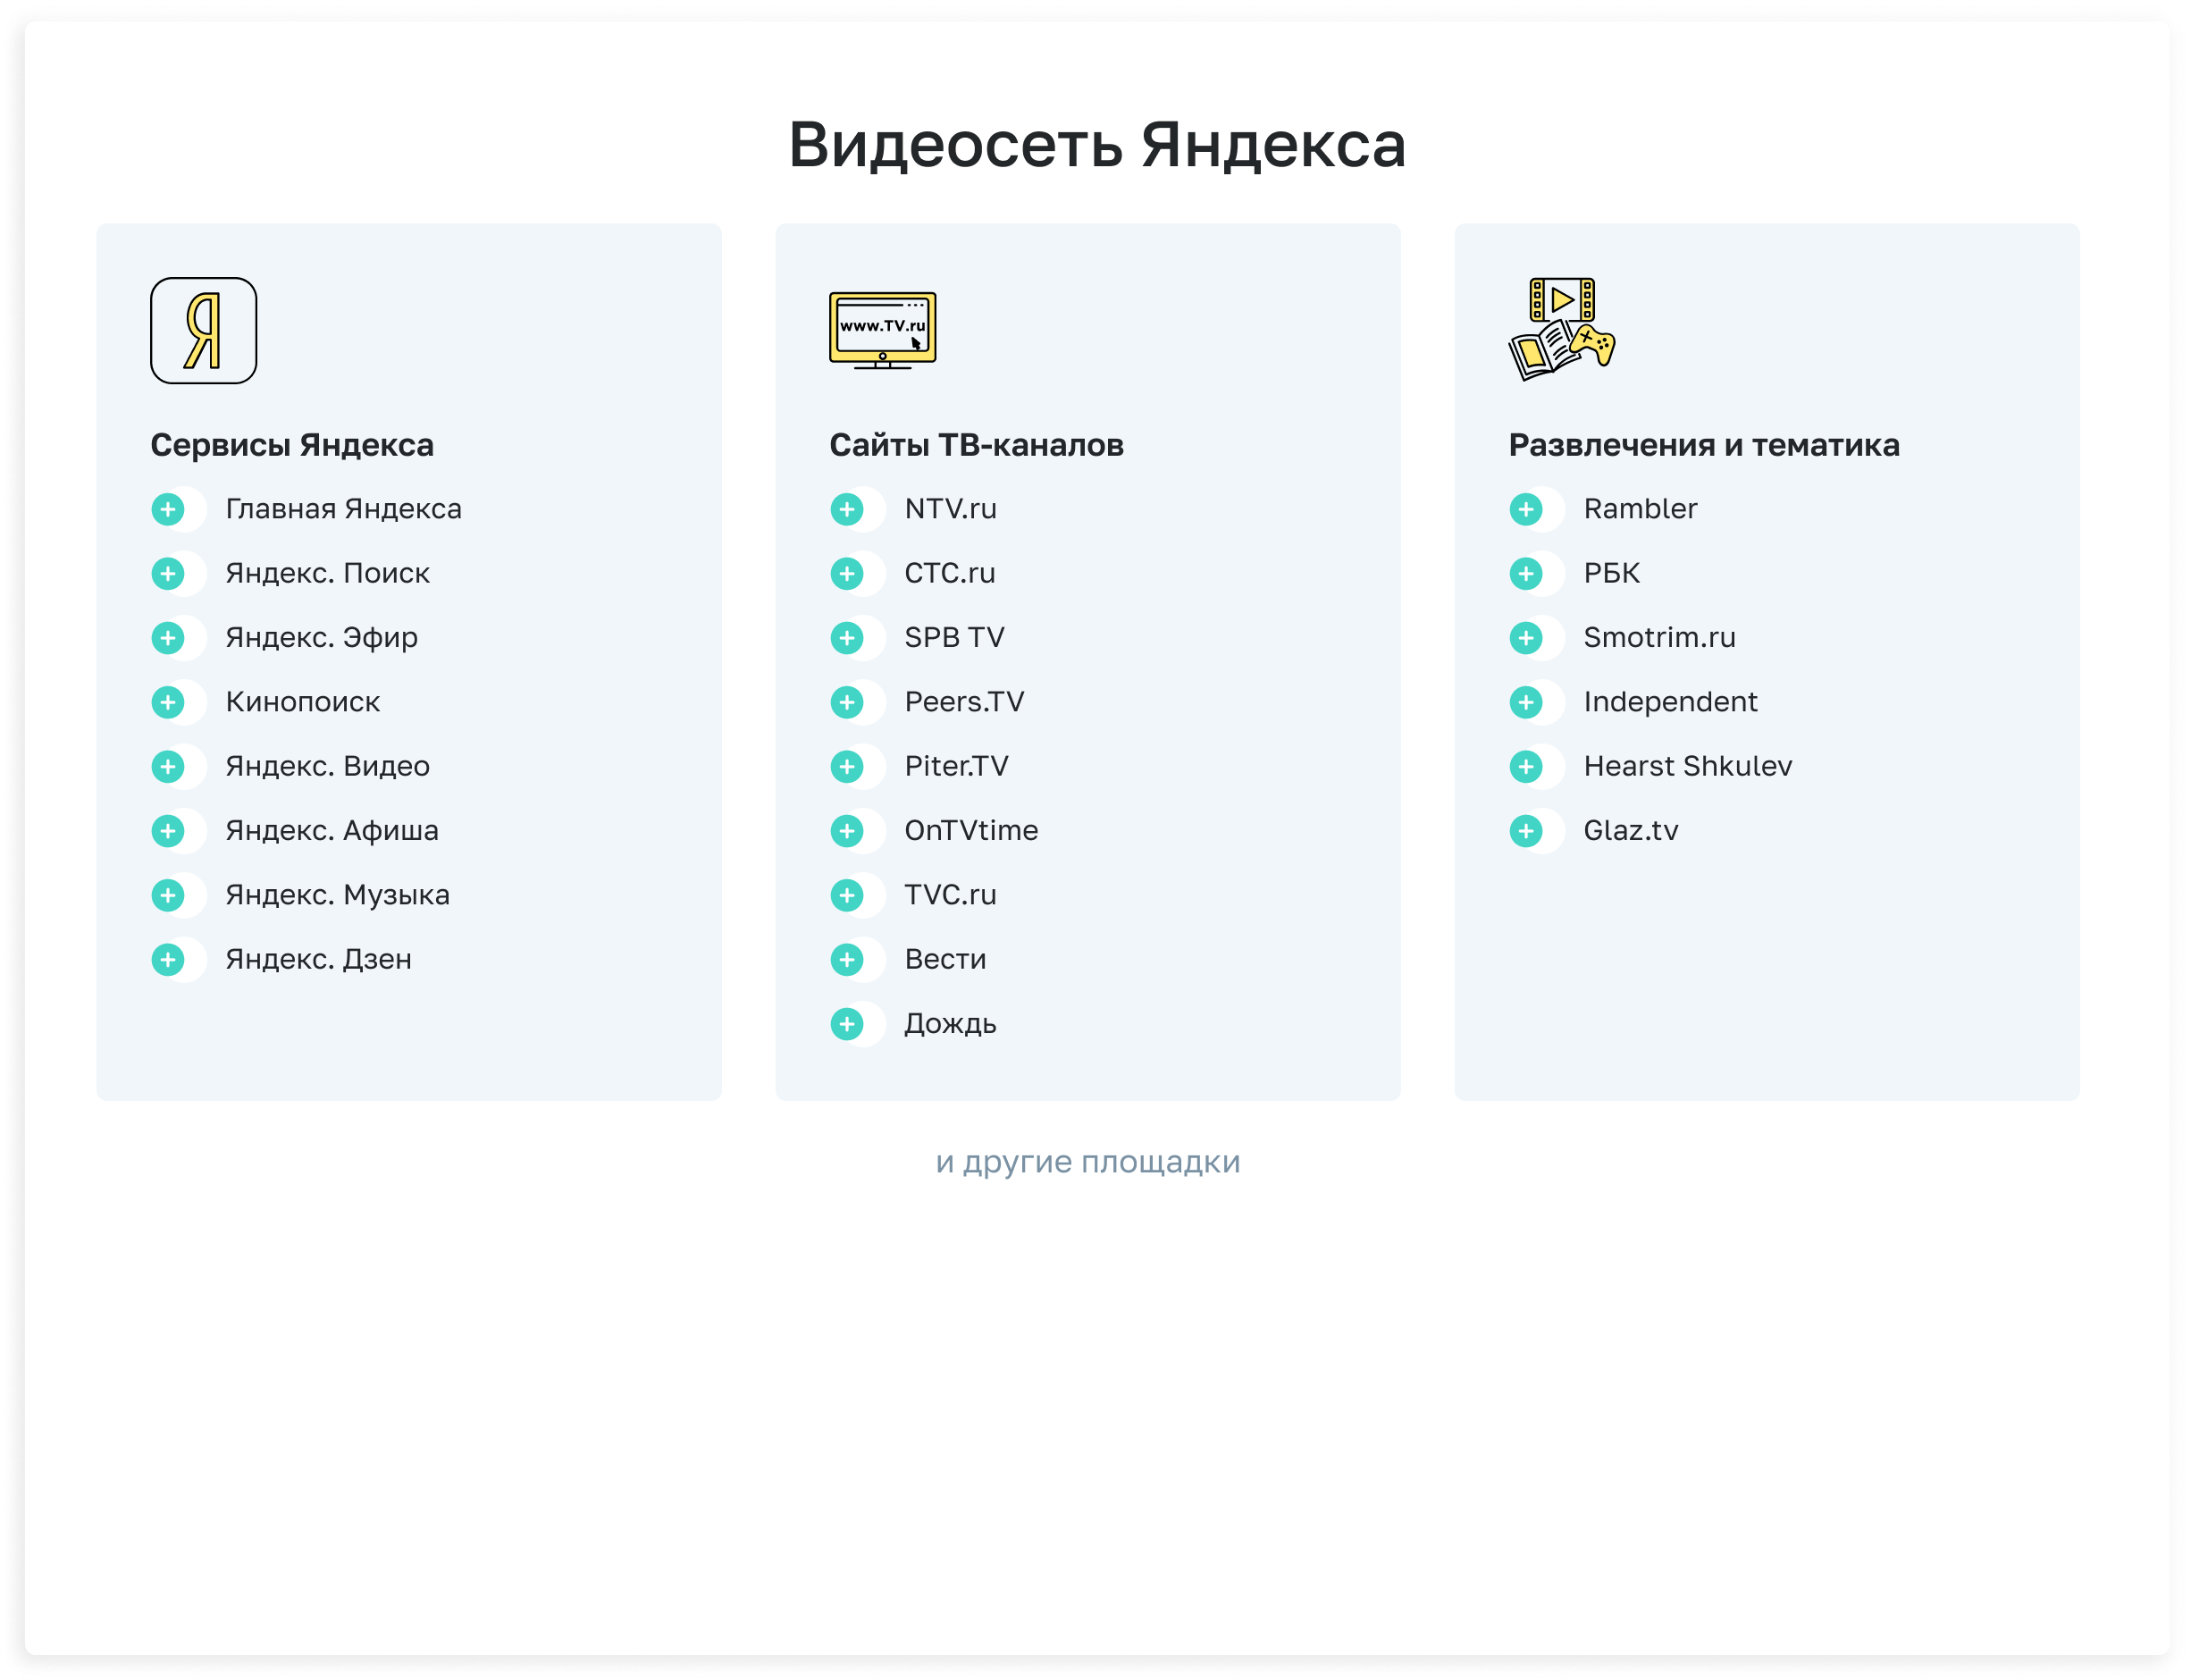Click plus icon beside Smotrim.ru

click(x=1526, y=638)
